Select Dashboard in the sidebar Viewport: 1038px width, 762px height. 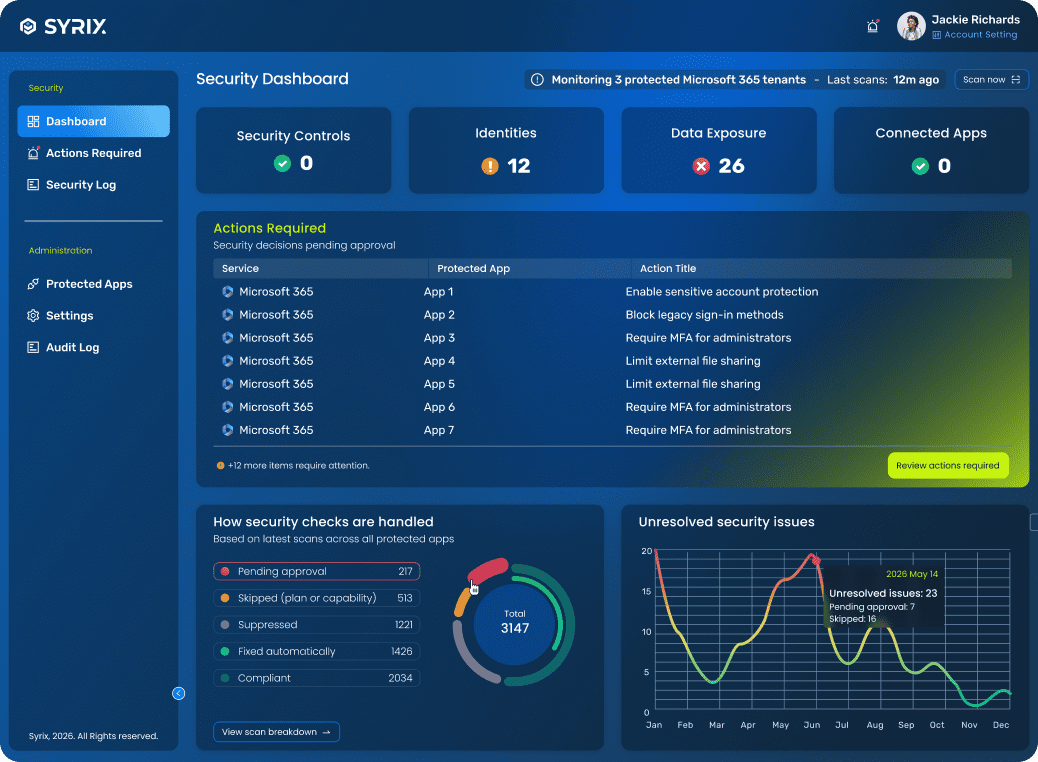coord(93,121)
